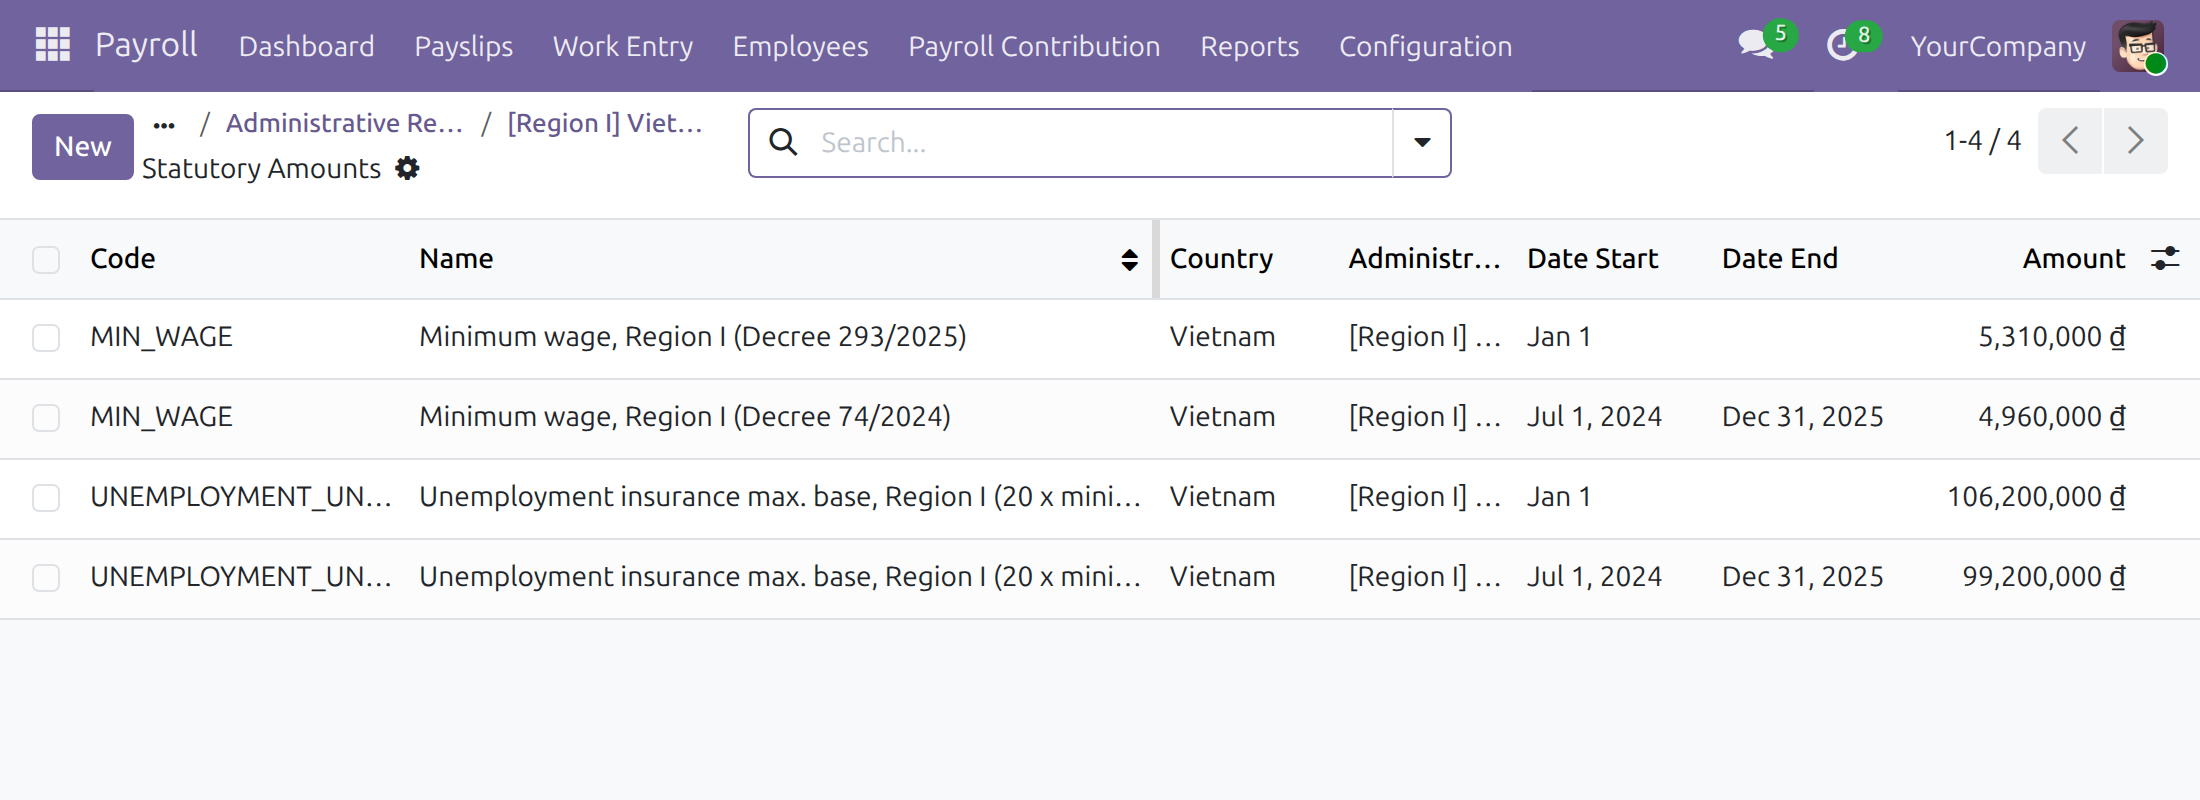Click the search magnifier icon
This screenshot has height=800, width=2200.
tap(784, 142)
